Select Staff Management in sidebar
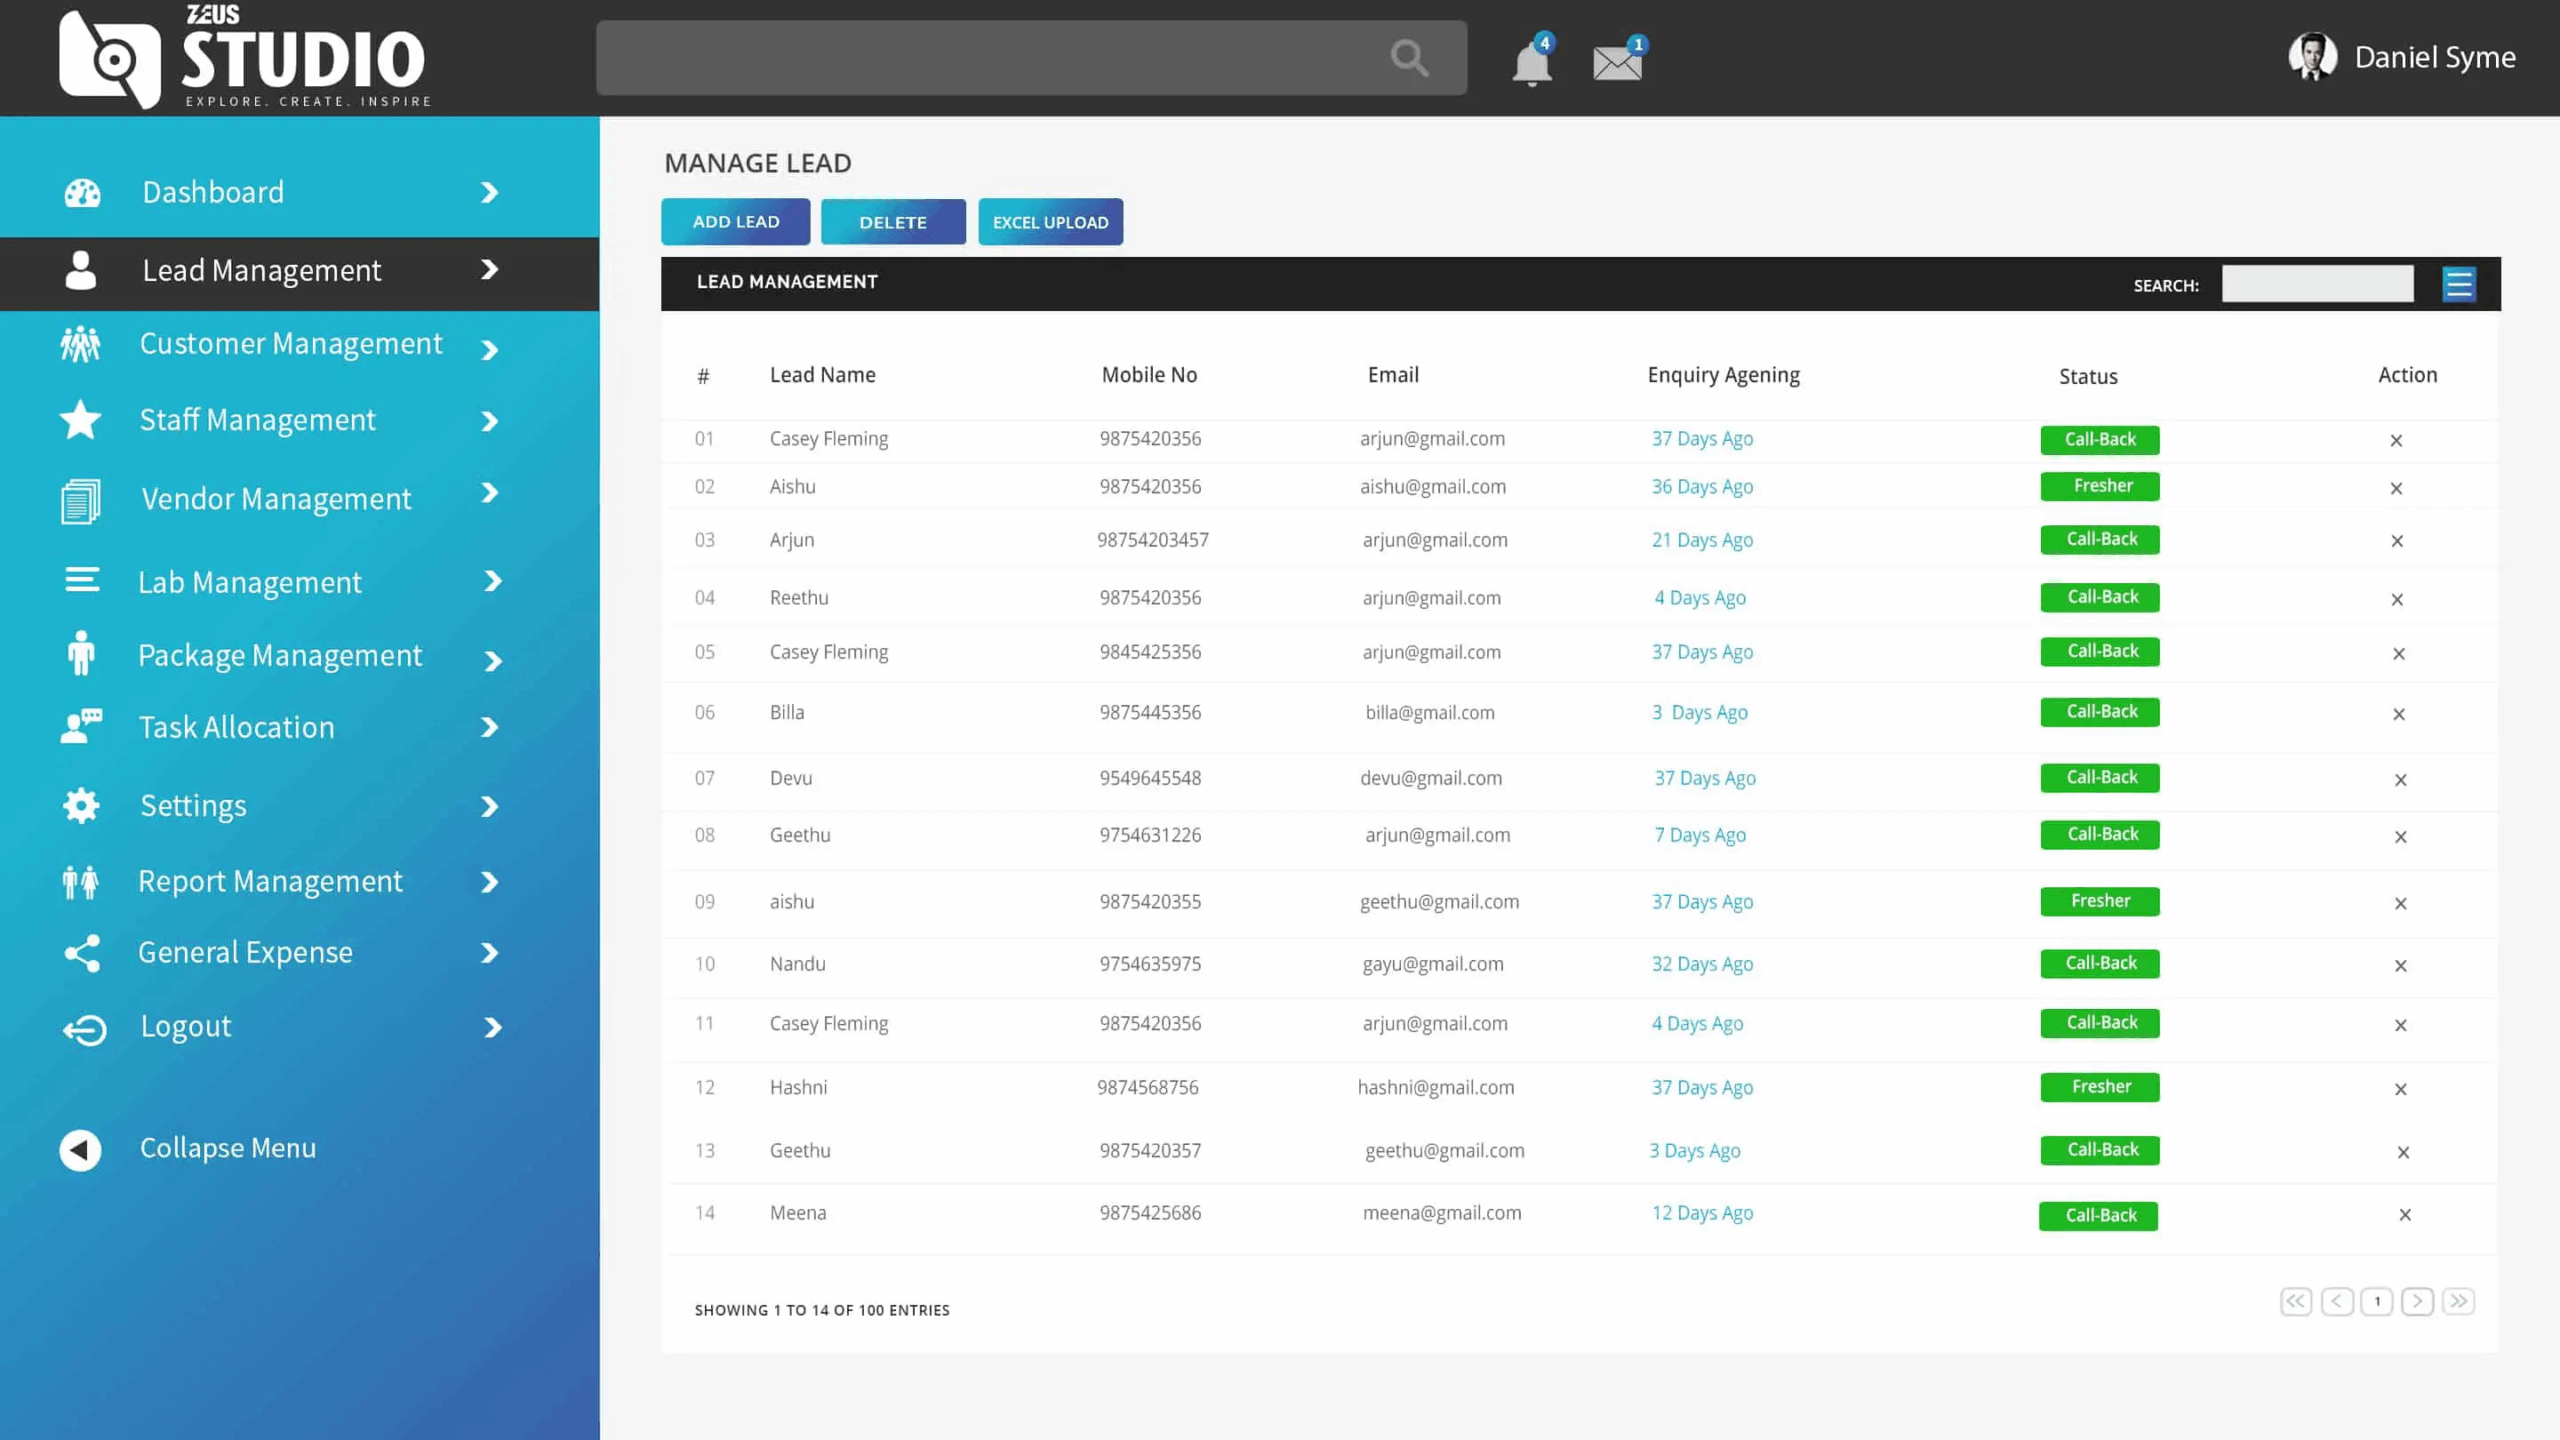Screen dimensions: 2560x1440 (258, 420)
